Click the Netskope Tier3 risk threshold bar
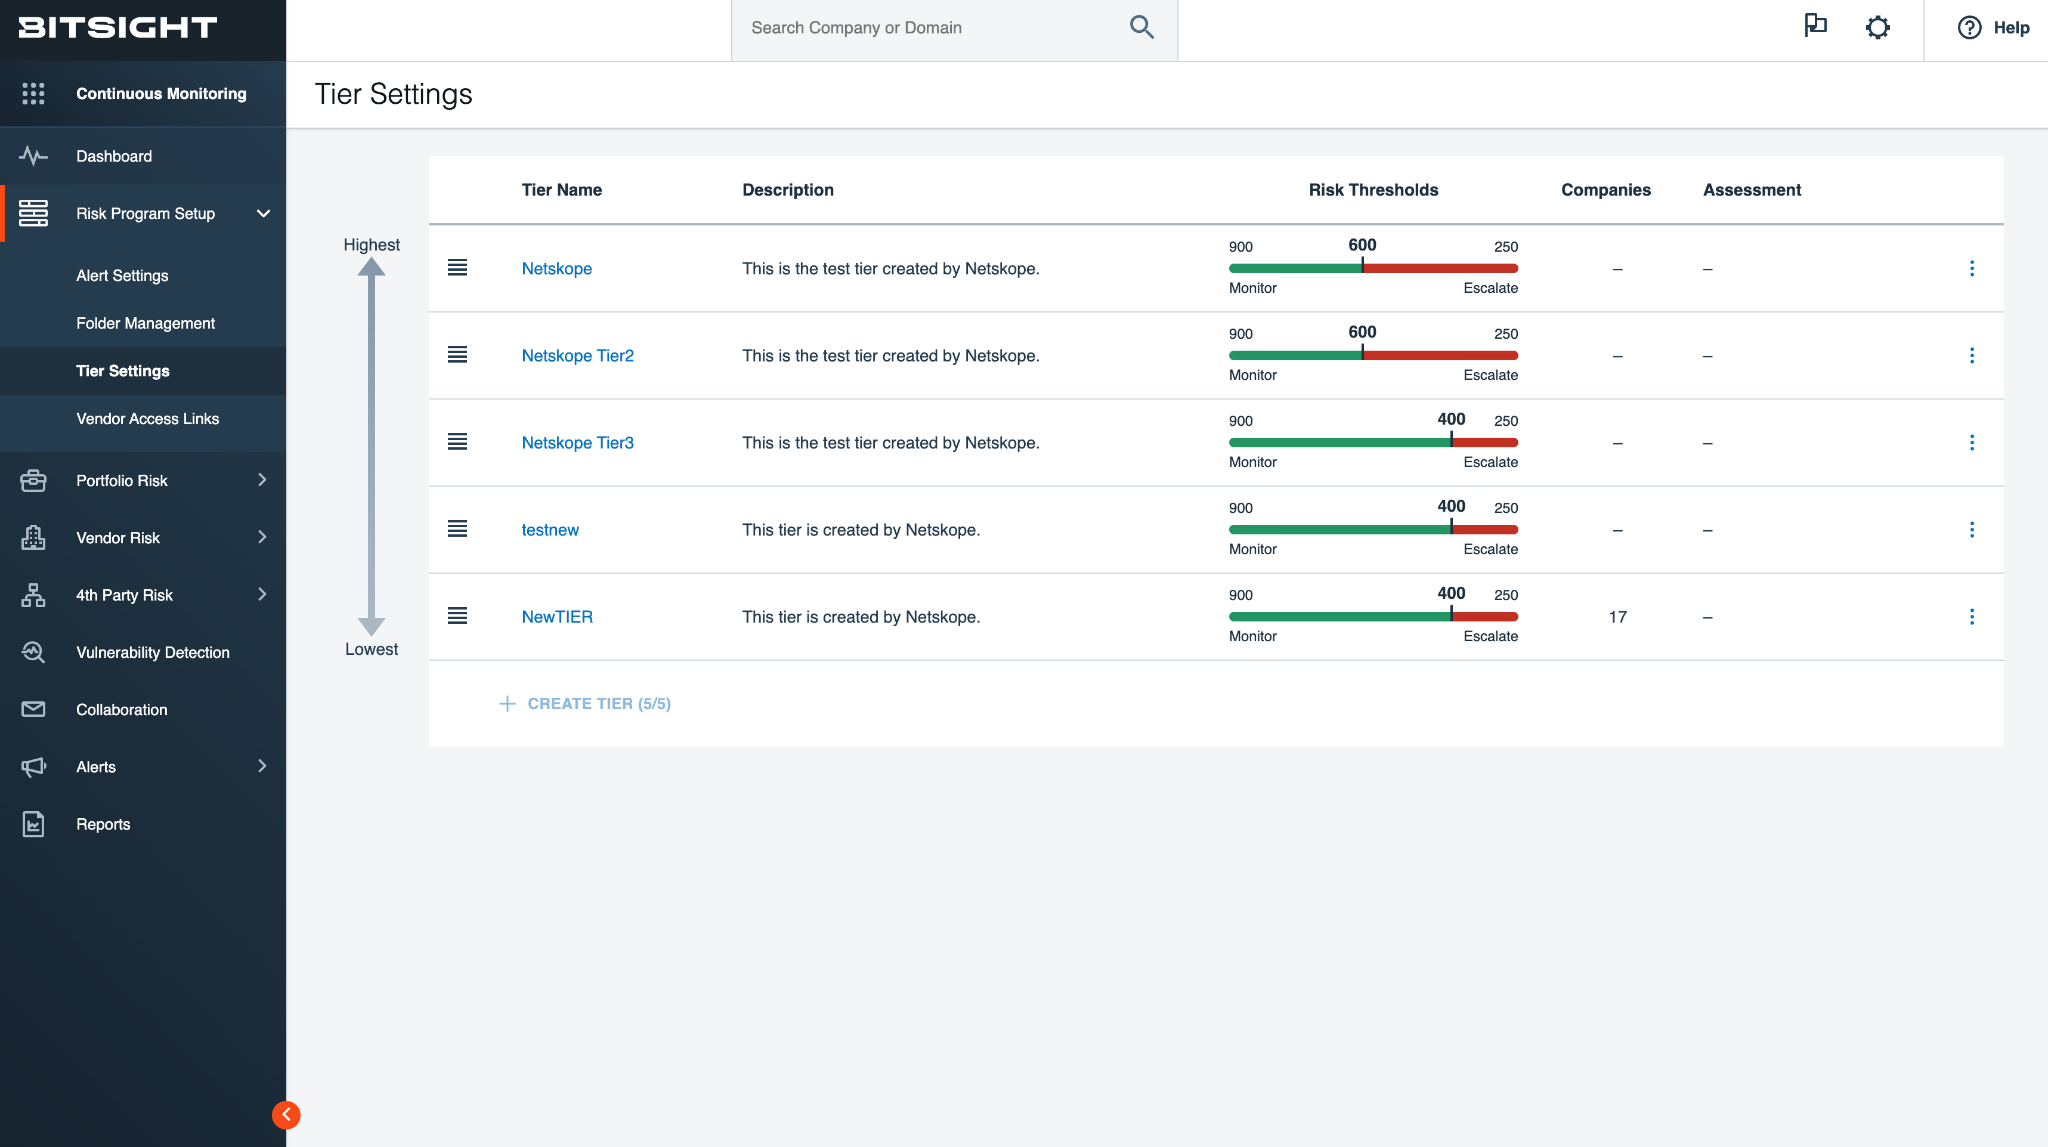Screen dimensions: 2048x1147 pyautogui.click(x=1373, y=442)
